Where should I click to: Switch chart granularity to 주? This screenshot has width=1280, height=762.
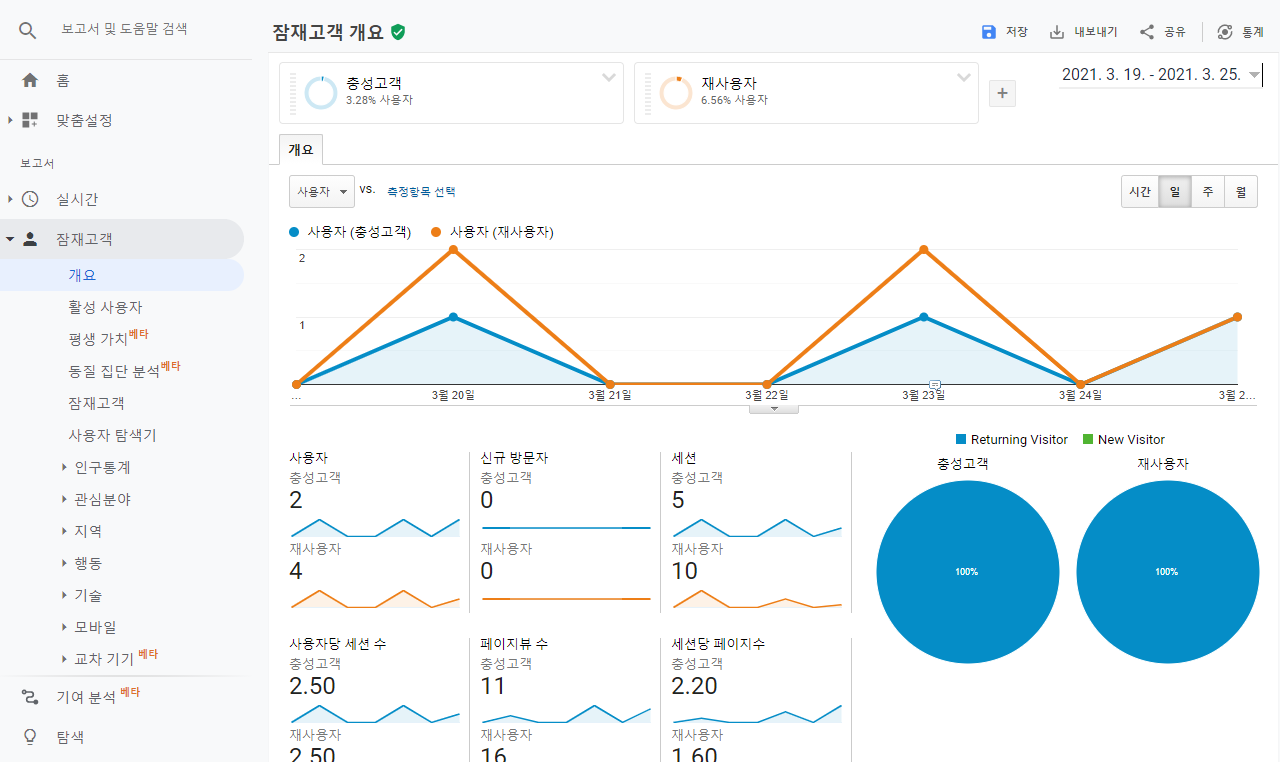point(1208,191)
